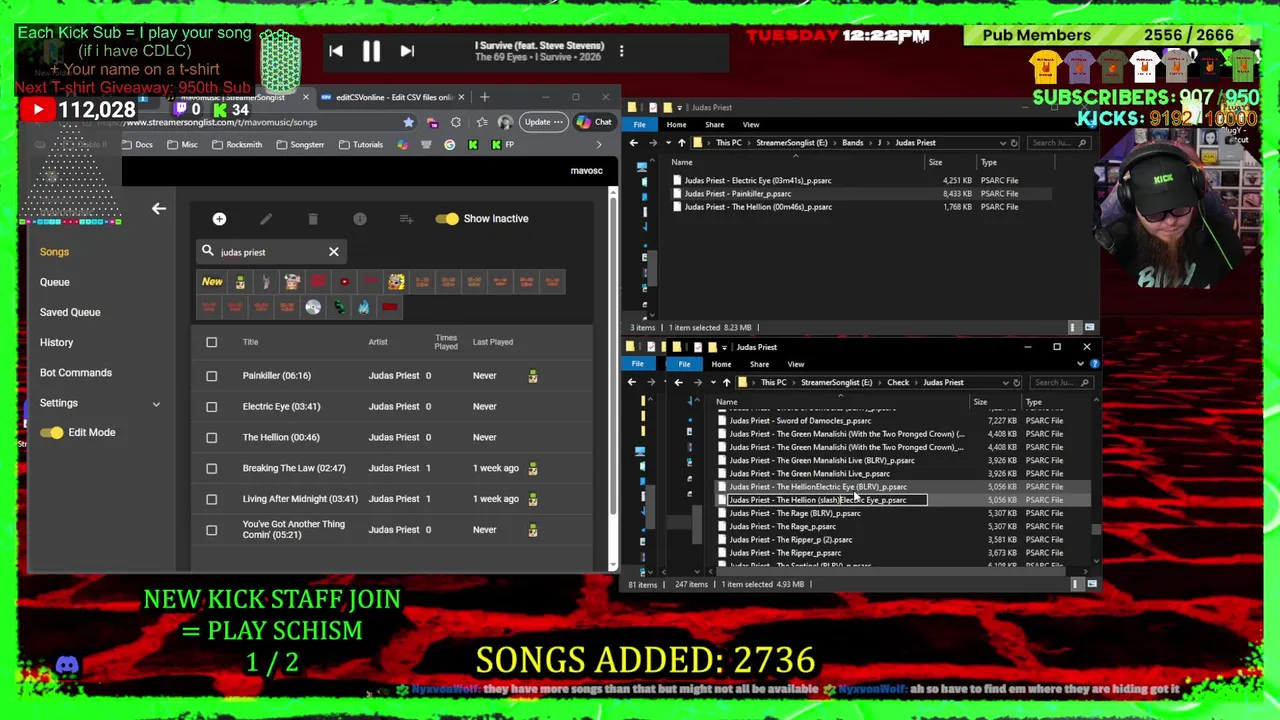Expand address history dropdown in upper Explorer
Viewport: 1280px width, 720px height.
click(x=1002, y=143)
